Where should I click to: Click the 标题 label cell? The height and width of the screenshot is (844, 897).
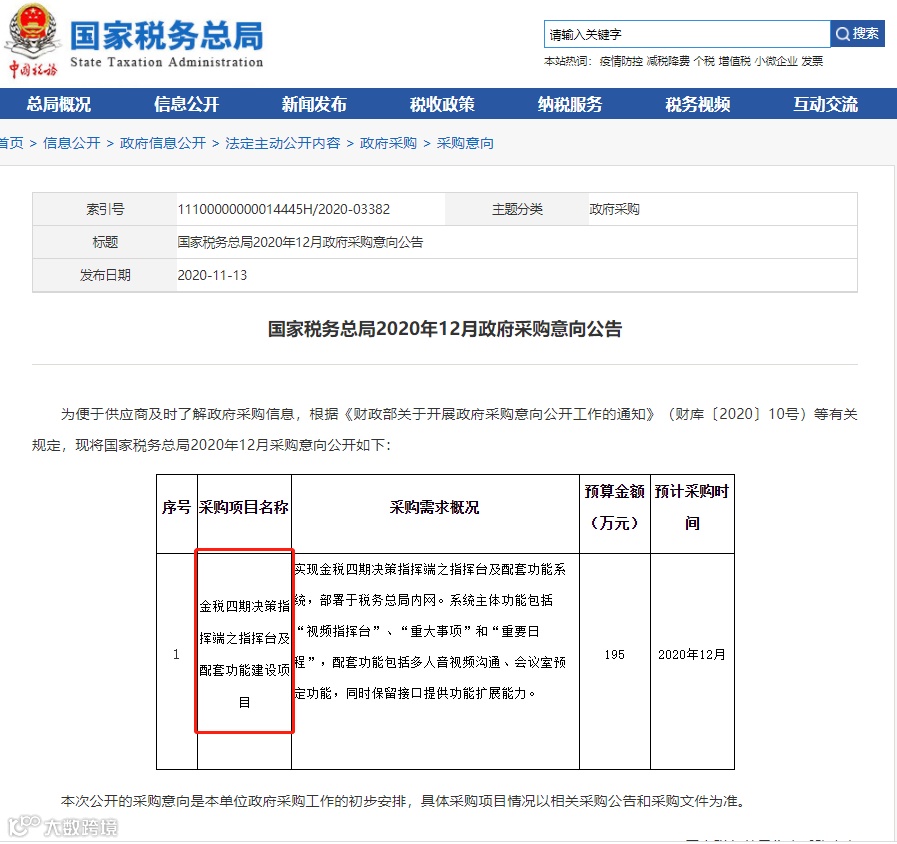pos(105,242)
